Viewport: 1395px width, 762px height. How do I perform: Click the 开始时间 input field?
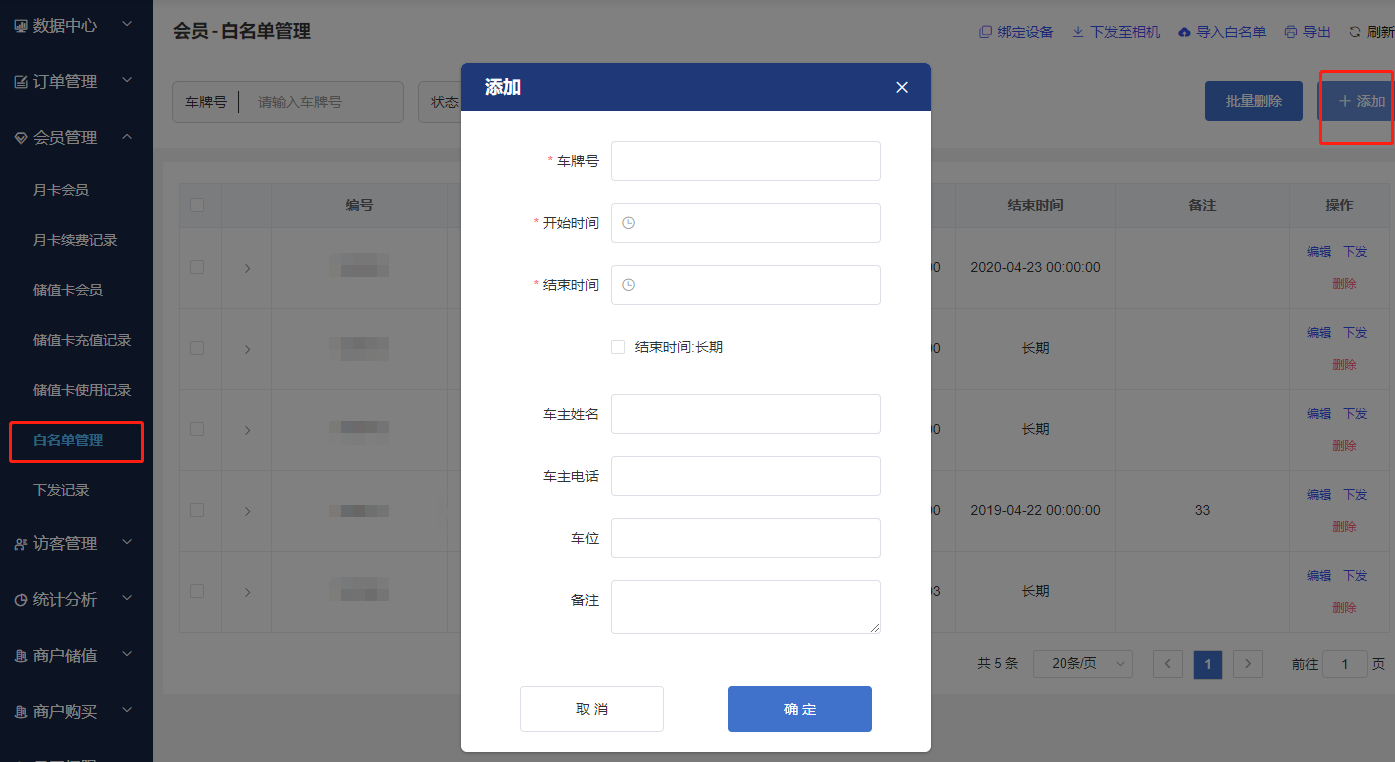click(746, 223)
